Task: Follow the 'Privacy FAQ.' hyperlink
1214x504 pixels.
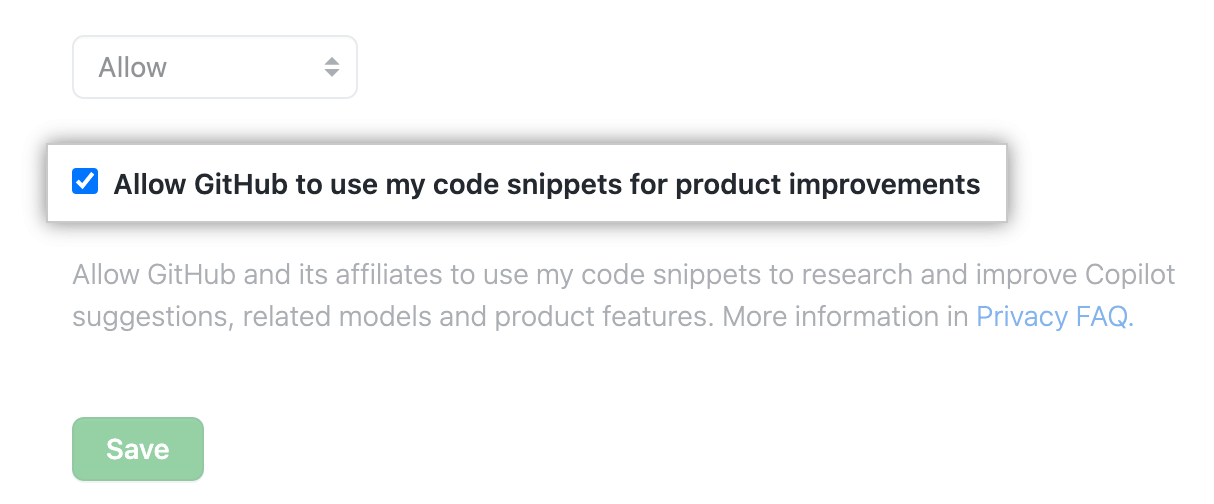Action: tap(1054, 317)
